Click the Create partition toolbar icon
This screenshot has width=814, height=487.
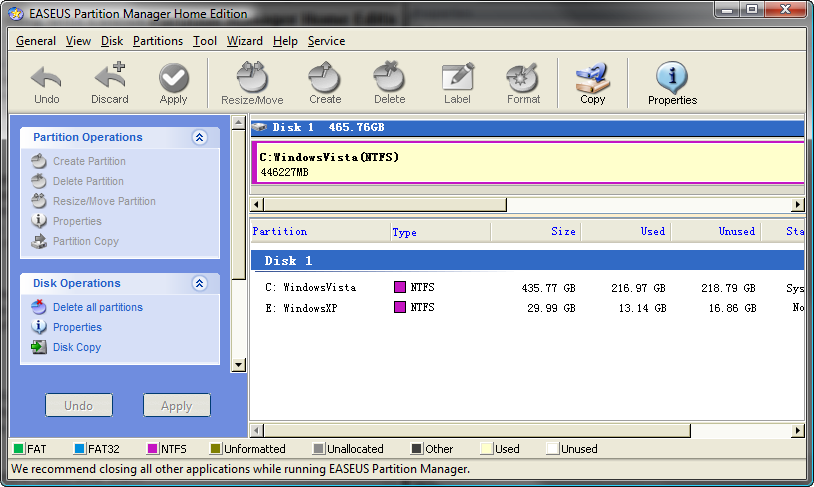(325, 77)
